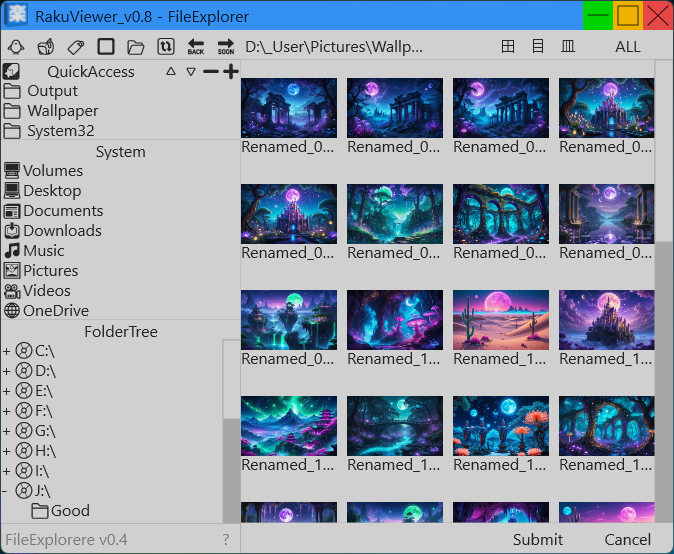Click the QuickAccess star-note icon

[11, 71]
